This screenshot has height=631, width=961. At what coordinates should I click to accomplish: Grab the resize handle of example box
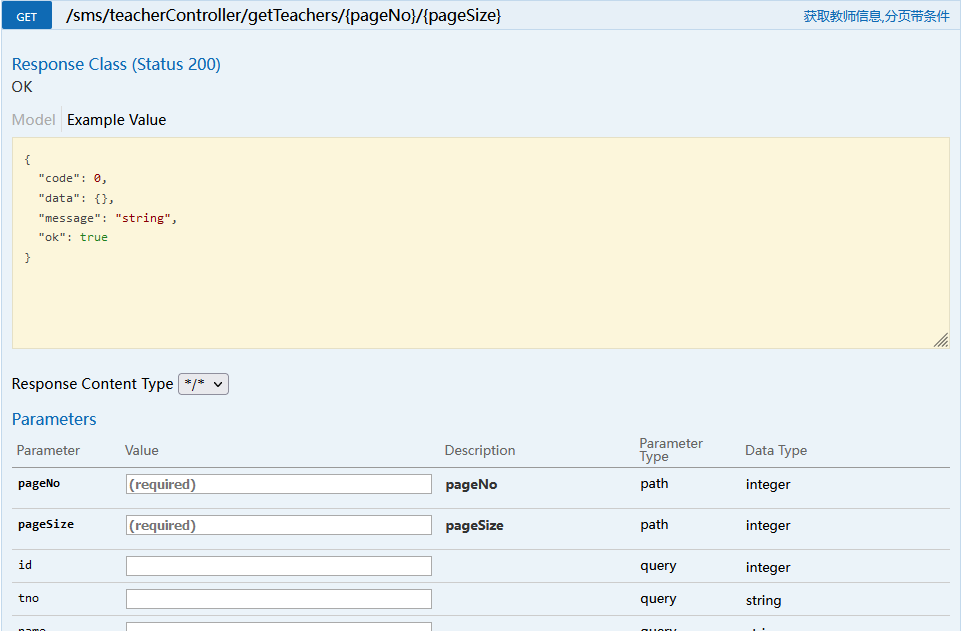[x=941, y=340]
